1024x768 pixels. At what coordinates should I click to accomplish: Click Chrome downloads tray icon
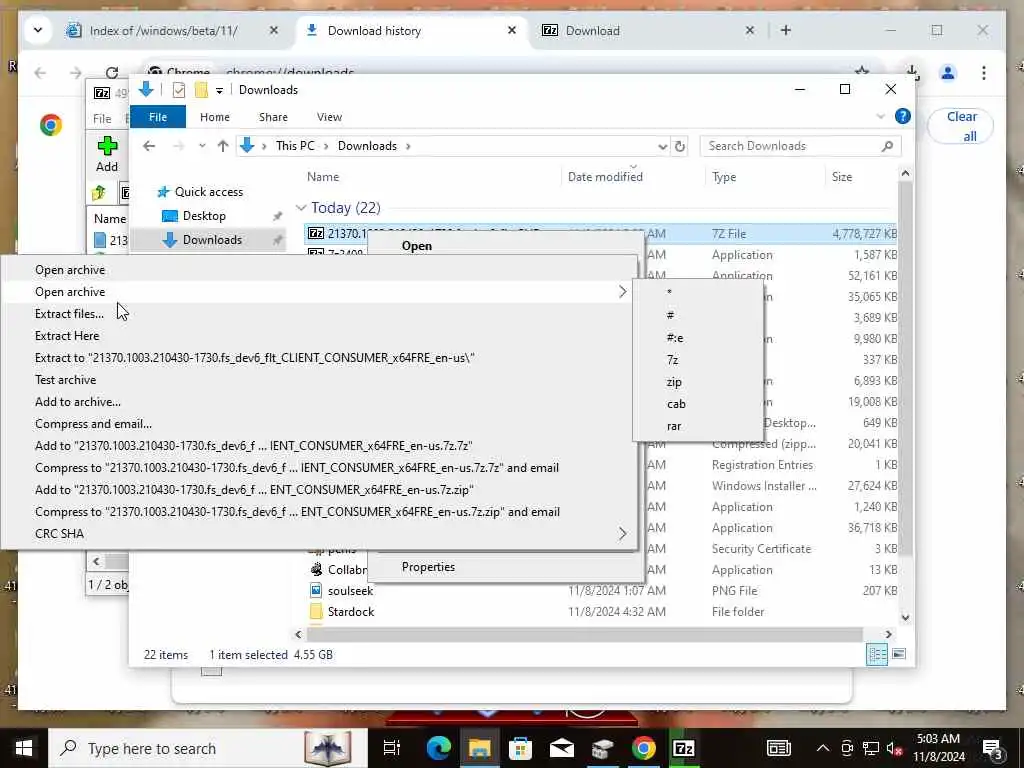(x=912, y=72)
